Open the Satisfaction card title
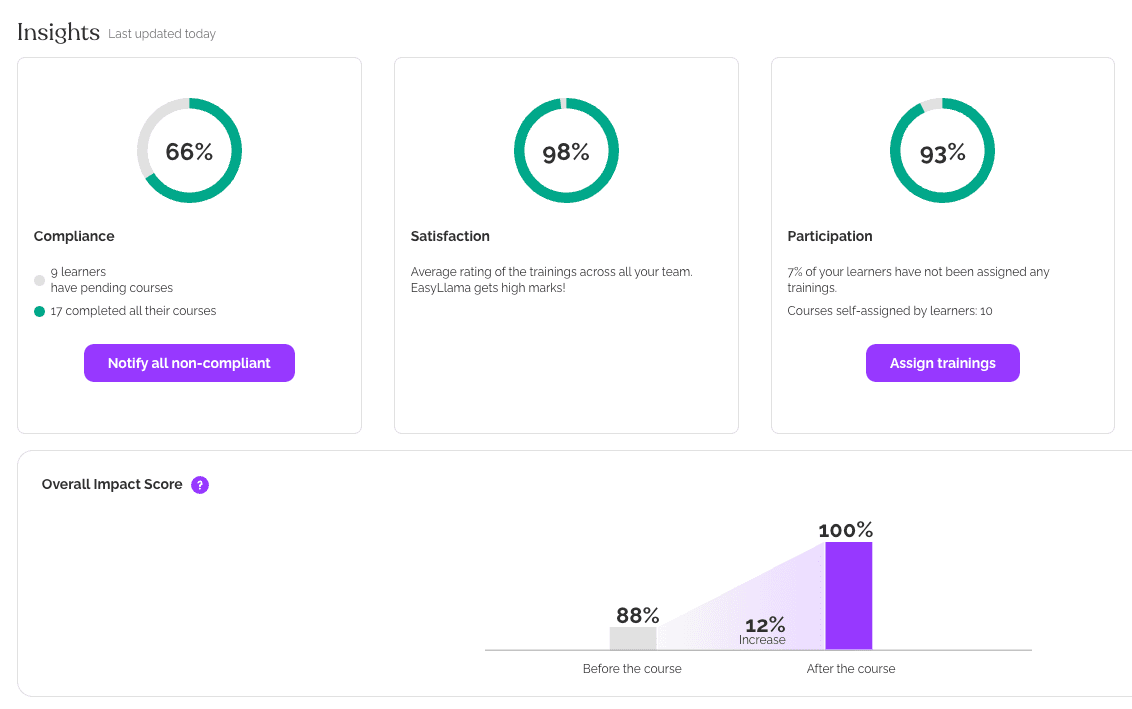1132x709 pixels. tap(450, 236)
